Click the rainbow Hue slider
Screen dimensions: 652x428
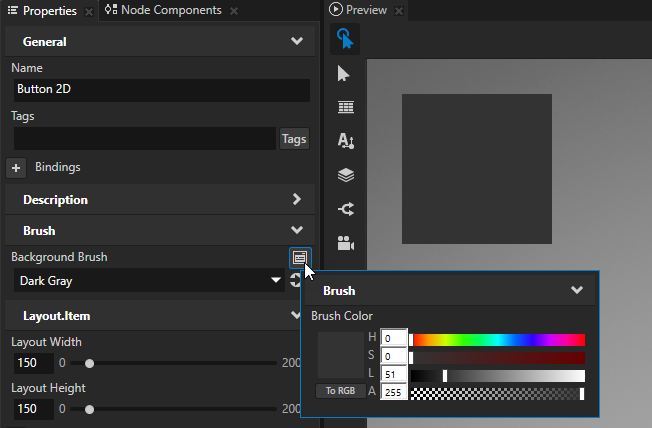tap(497, 340)
